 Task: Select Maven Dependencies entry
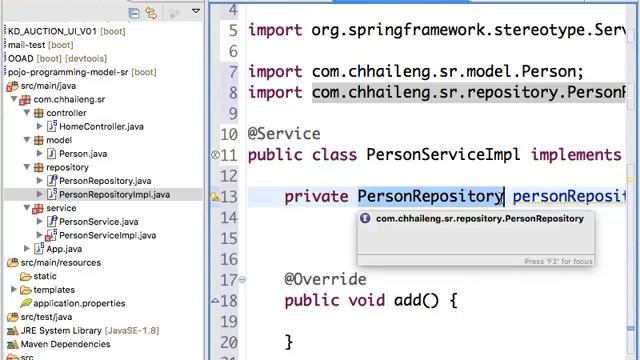(x=65, y=344)
